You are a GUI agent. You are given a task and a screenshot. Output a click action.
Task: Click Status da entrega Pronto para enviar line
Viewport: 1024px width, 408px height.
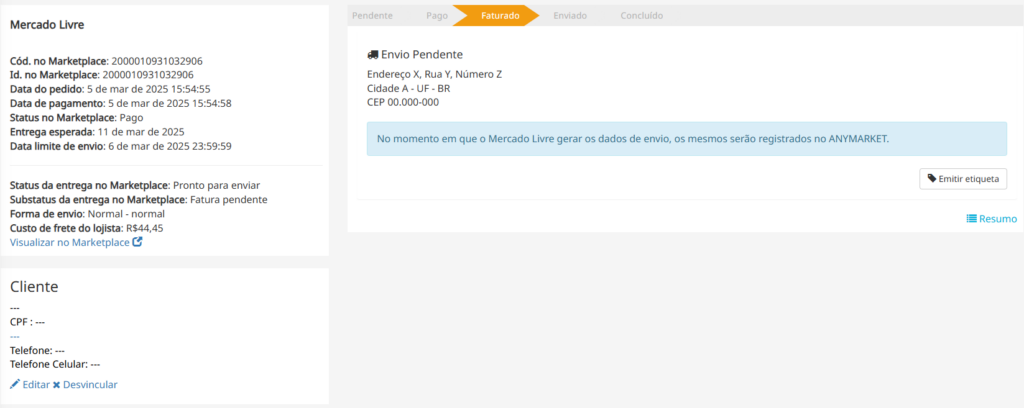click(135, 185)
